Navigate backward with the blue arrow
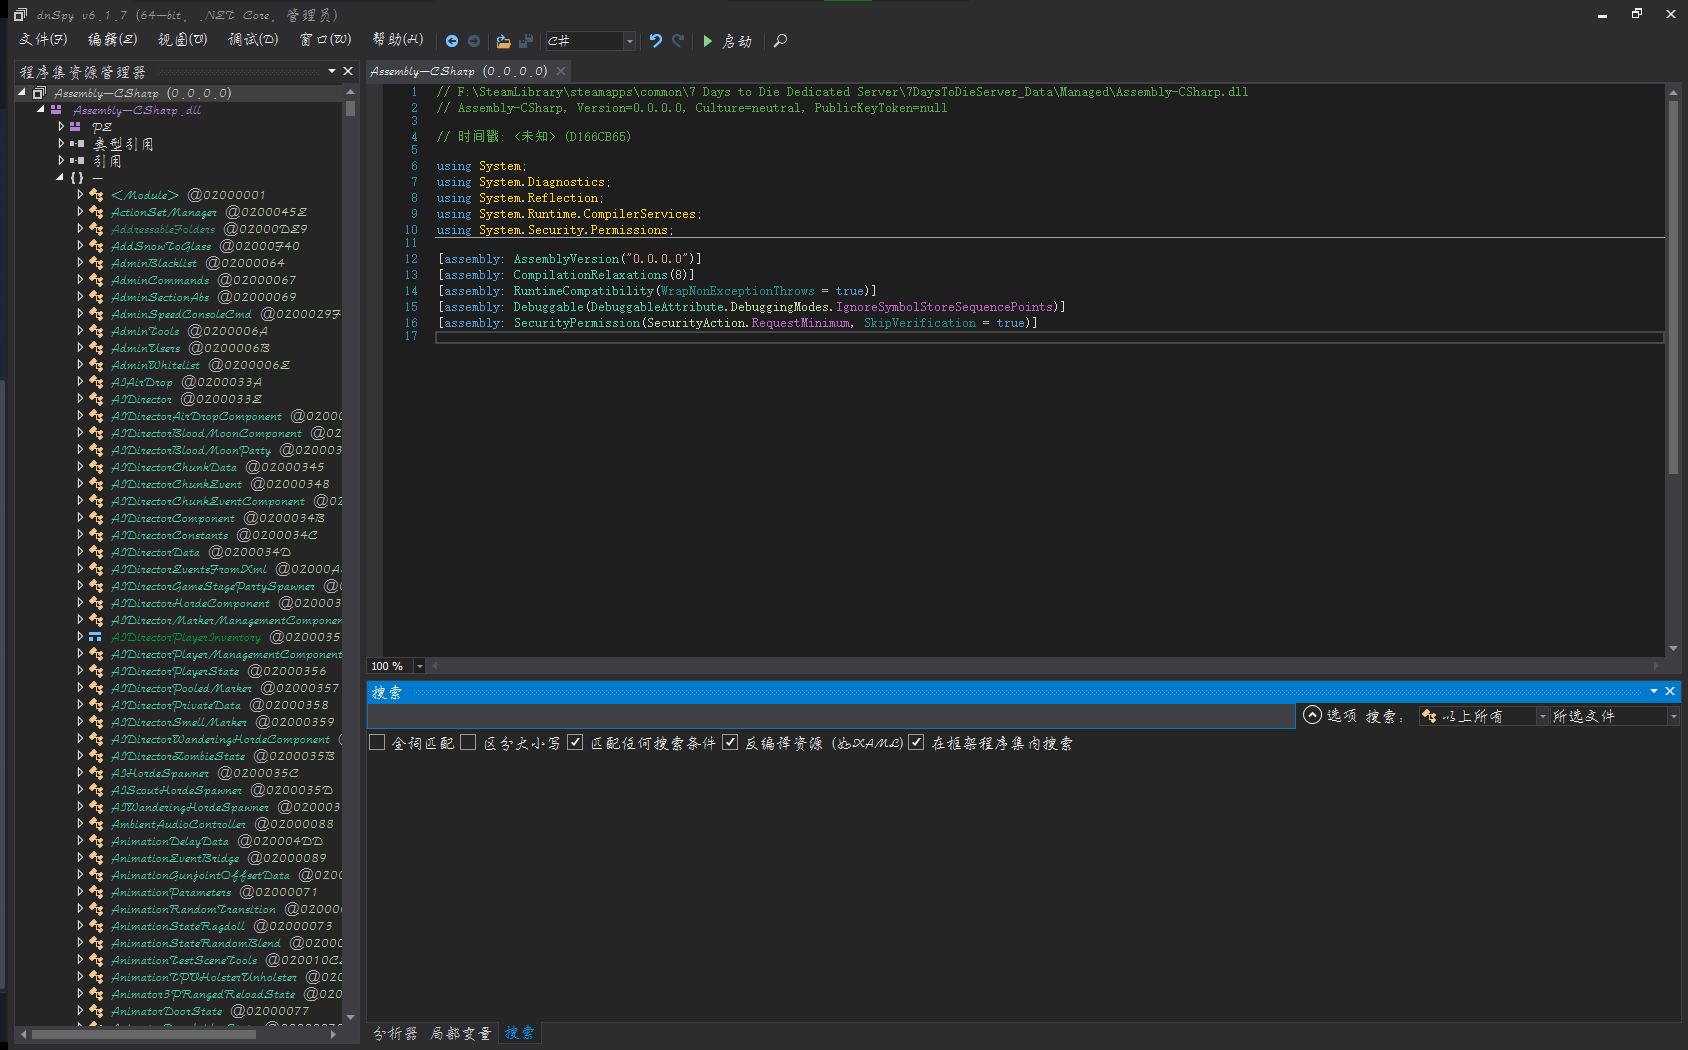1688x1050 pixels. click(x=452, y=41)
